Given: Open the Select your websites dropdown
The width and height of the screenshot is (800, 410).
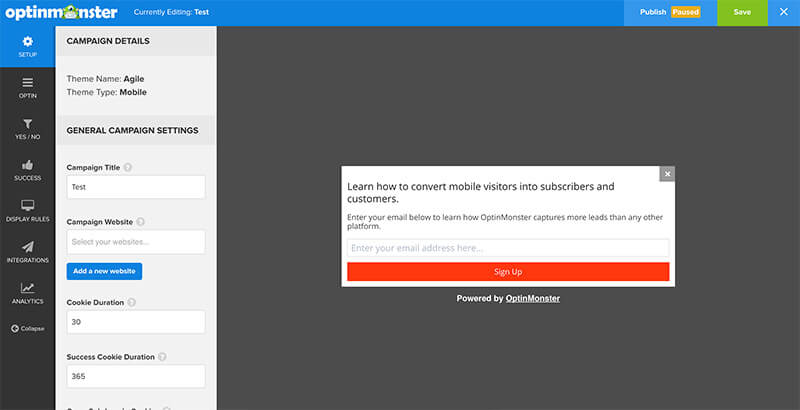Looking at the screenshot, I should [136, 242].
